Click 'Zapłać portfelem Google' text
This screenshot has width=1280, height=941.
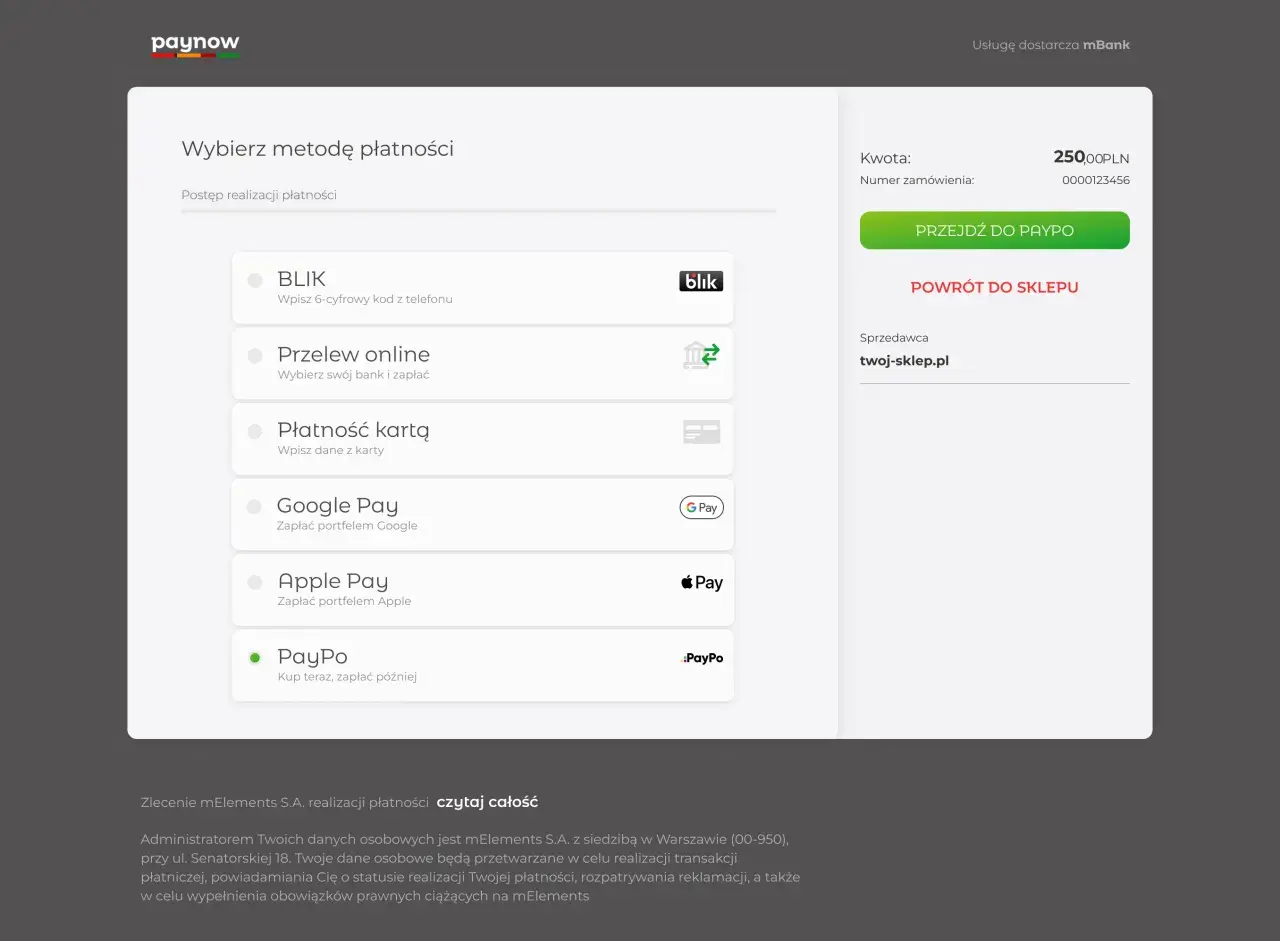(347, 526)
